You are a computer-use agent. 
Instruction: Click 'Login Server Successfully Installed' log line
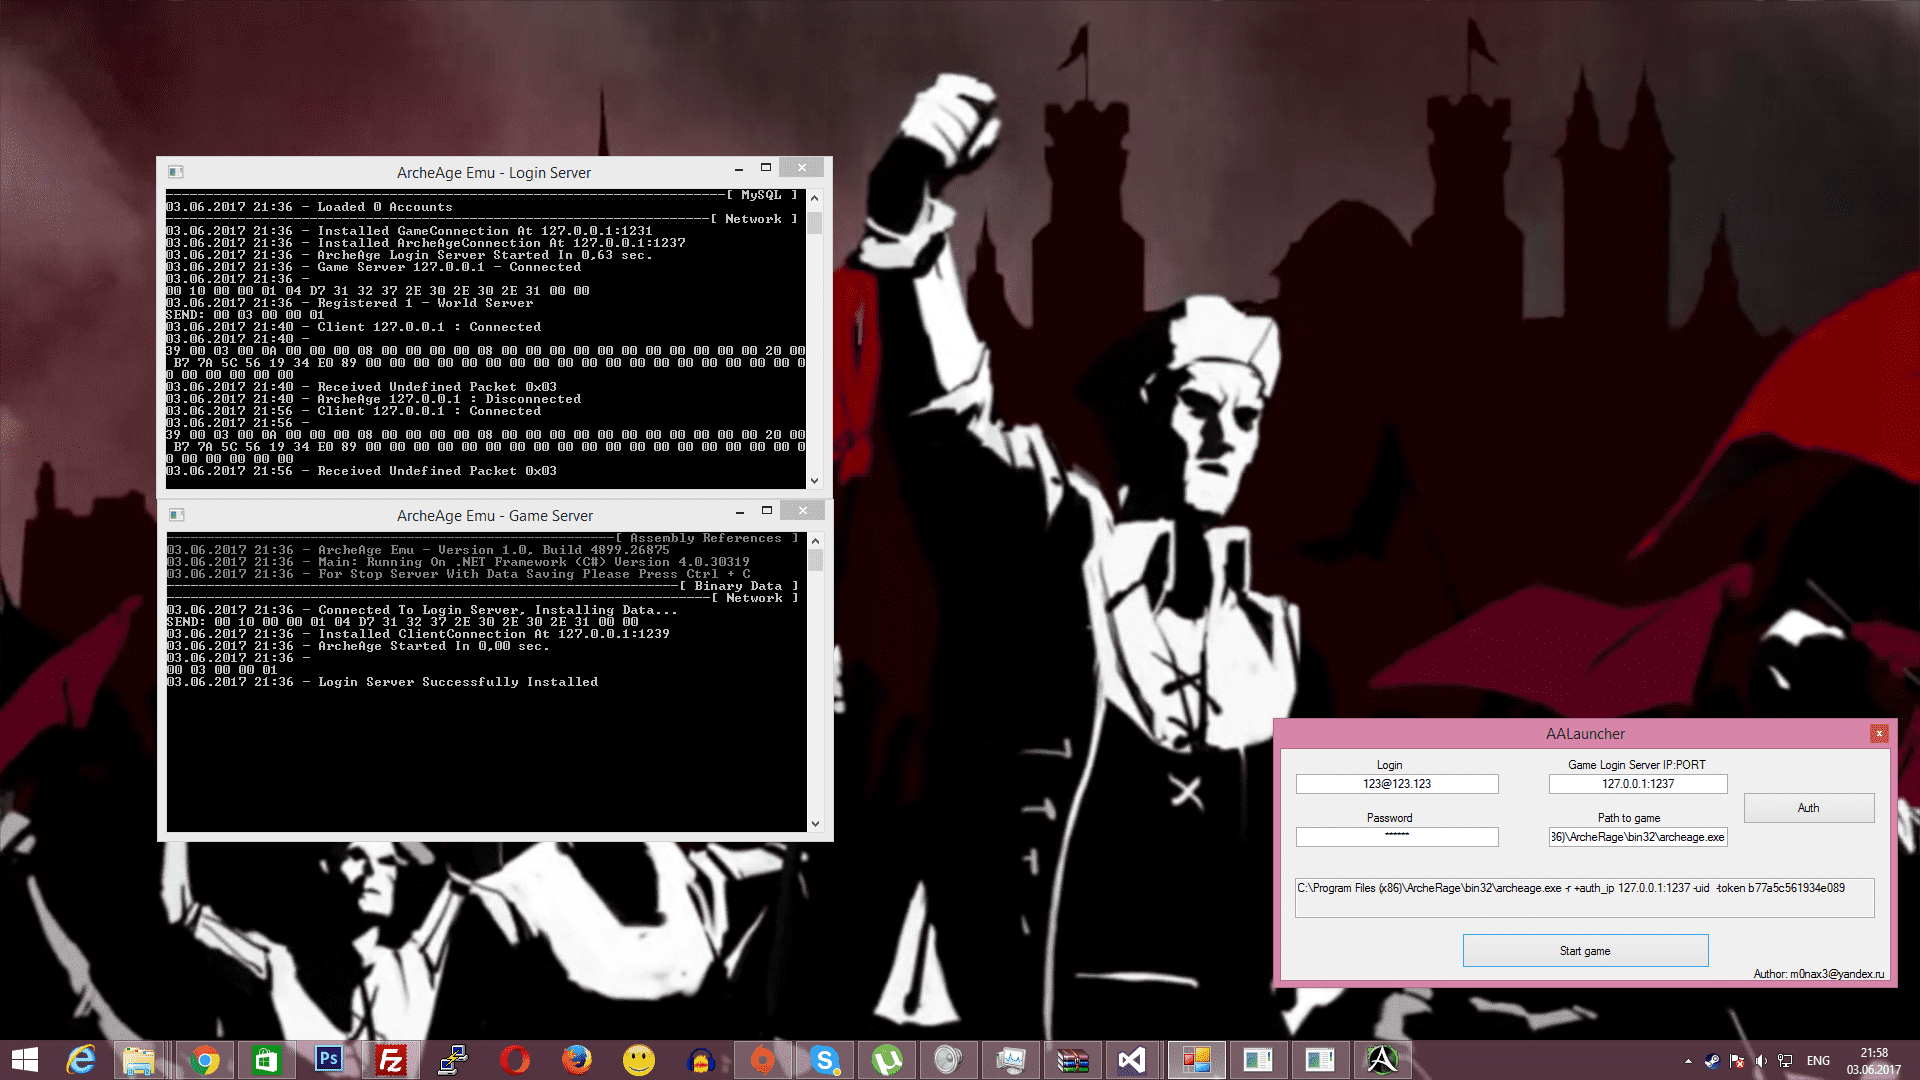click(458, 682)
